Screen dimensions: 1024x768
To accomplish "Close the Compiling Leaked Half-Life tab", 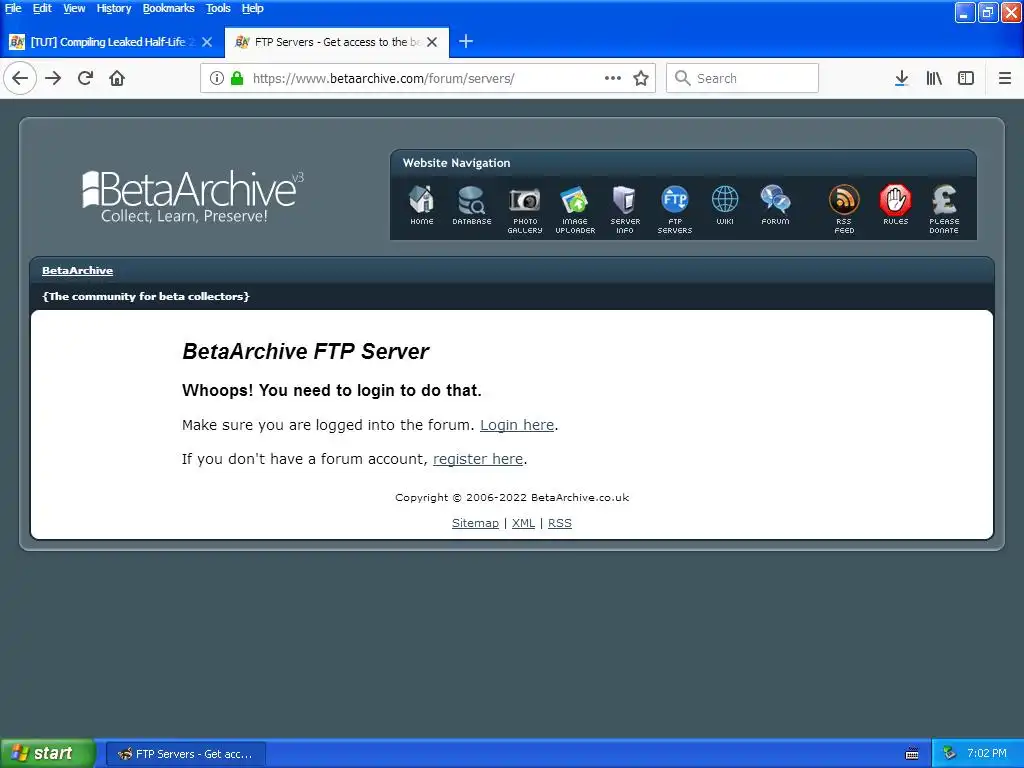I will click(x=207, y=42).
